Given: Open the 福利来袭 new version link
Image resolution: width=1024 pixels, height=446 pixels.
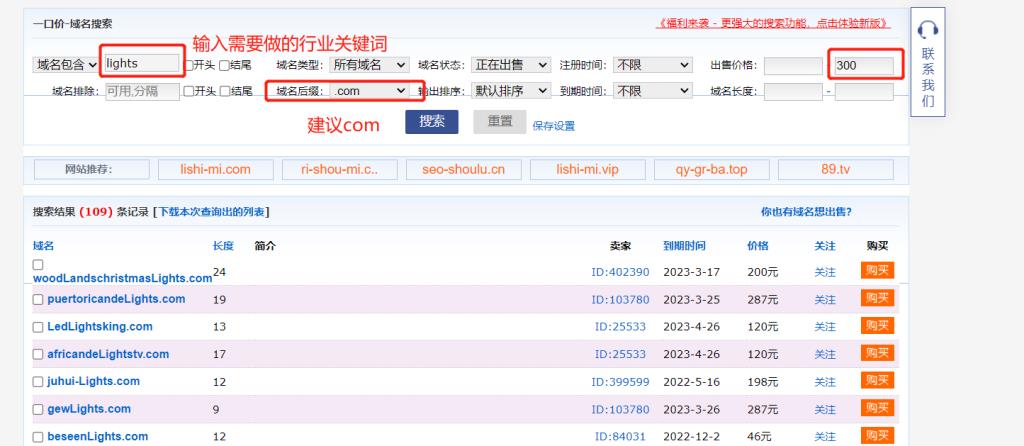Looking at the screenshot, I should click(x=774, y=24).
